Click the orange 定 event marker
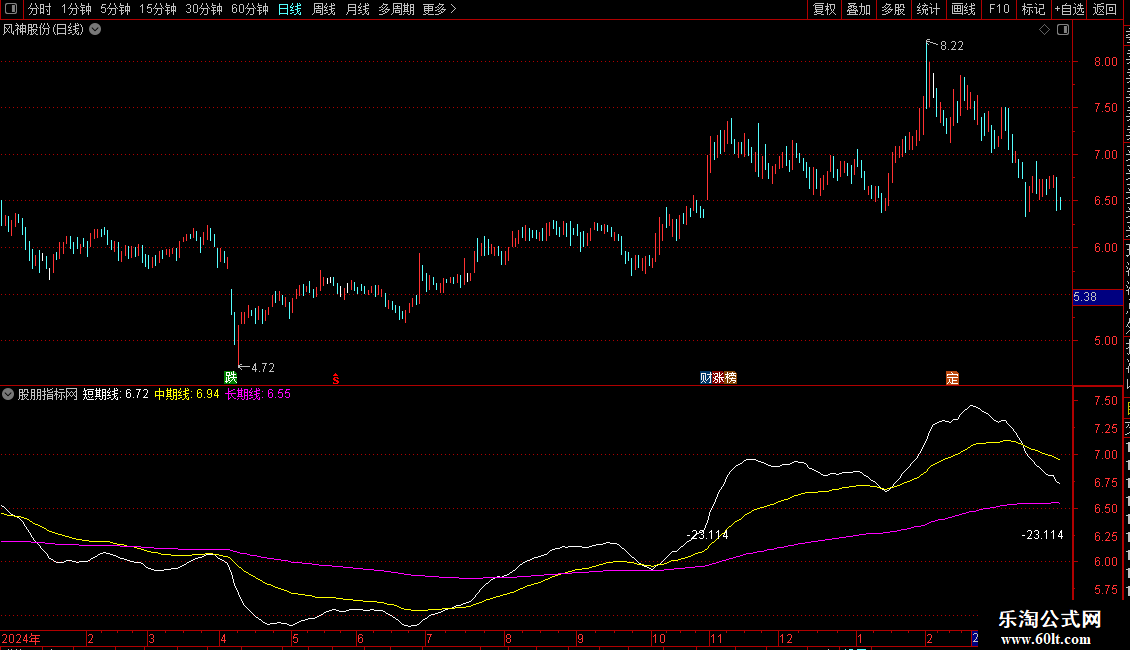 click(952, 378)
